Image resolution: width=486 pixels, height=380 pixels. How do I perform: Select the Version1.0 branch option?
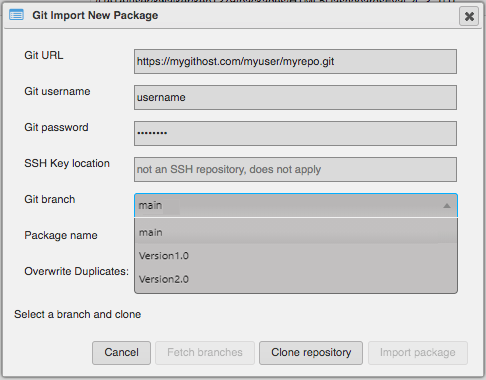[296, 256]
